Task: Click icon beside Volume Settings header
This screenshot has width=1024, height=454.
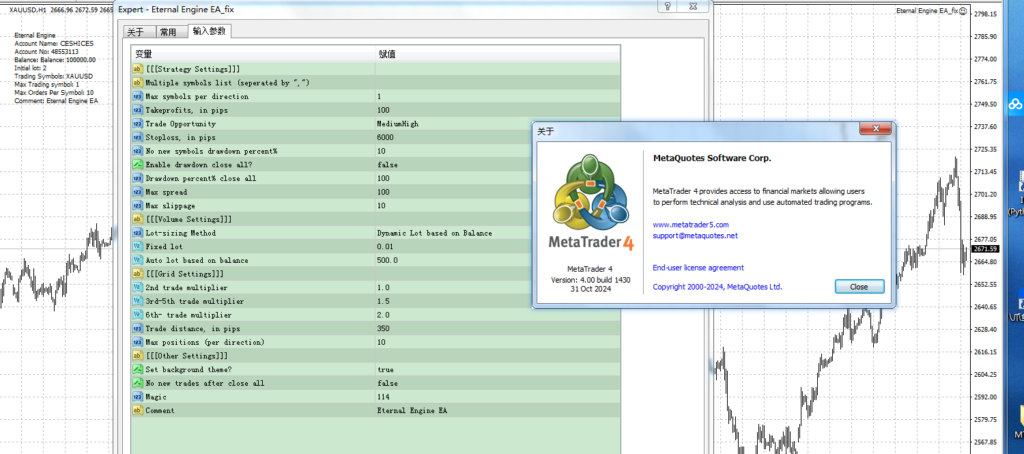Action: coord(137,219)
